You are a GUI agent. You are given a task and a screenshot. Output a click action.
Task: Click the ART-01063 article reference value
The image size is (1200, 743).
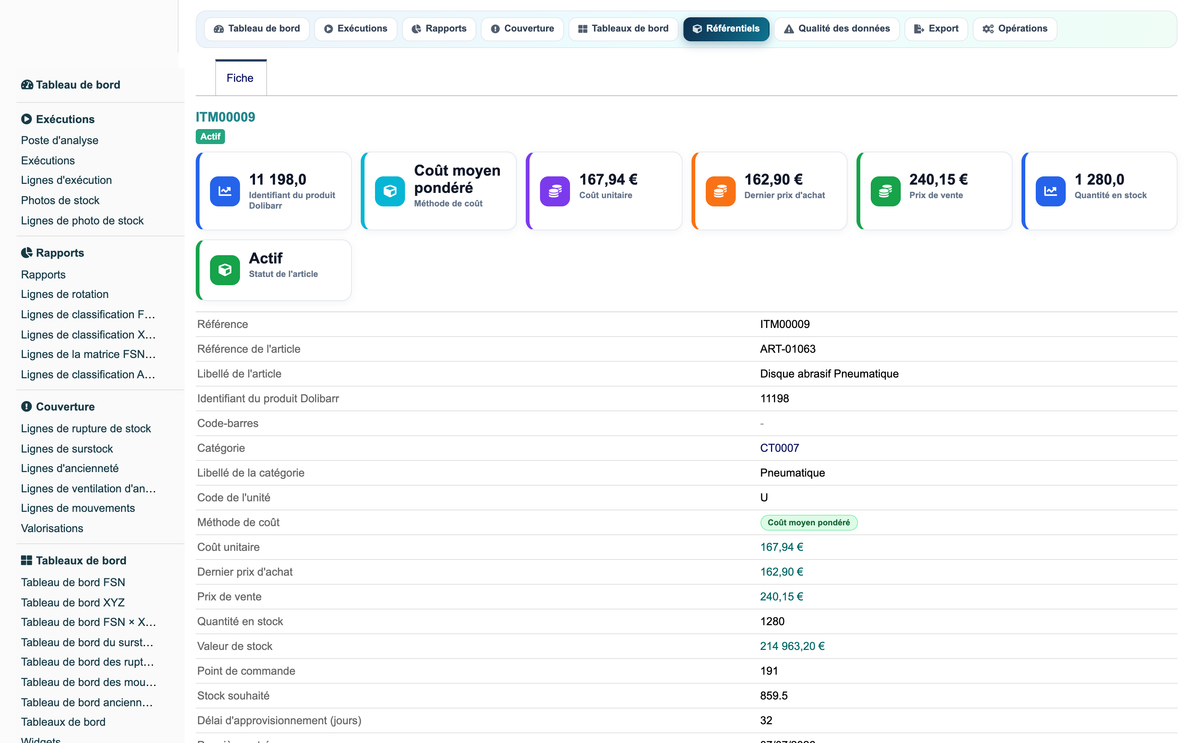point(788,350)
